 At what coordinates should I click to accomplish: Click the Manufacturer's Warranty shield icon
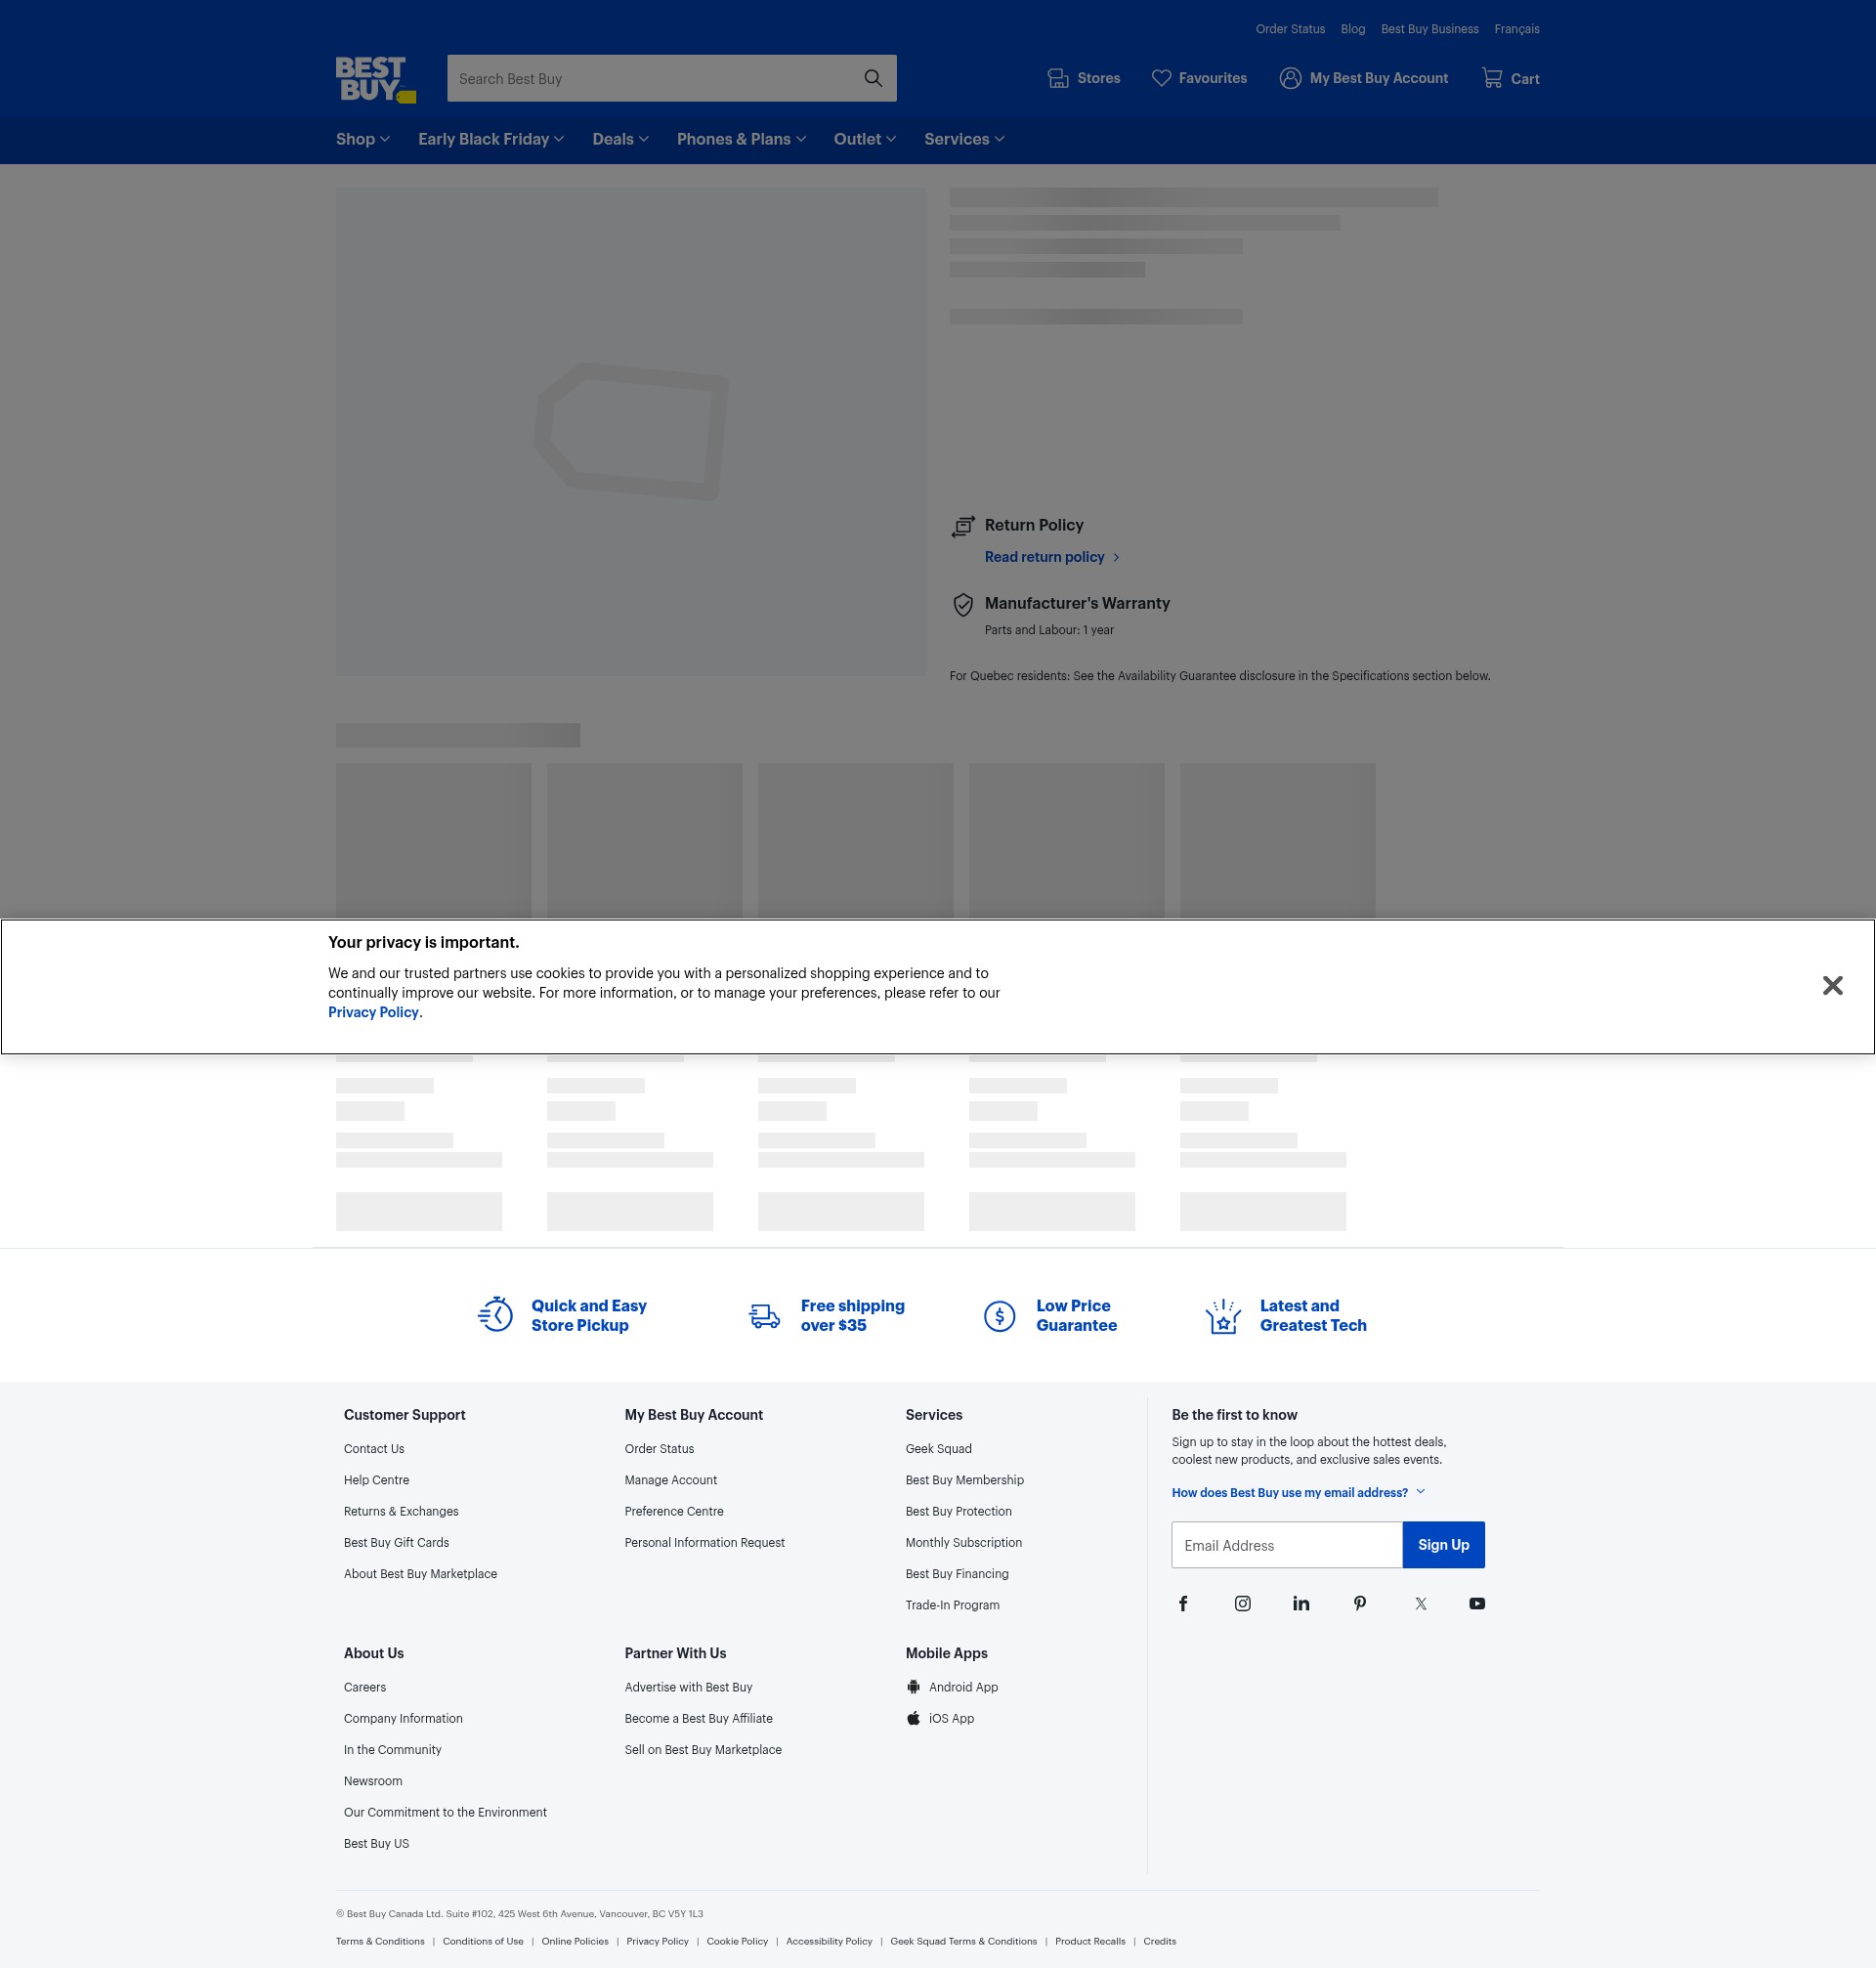click(963, 605)
